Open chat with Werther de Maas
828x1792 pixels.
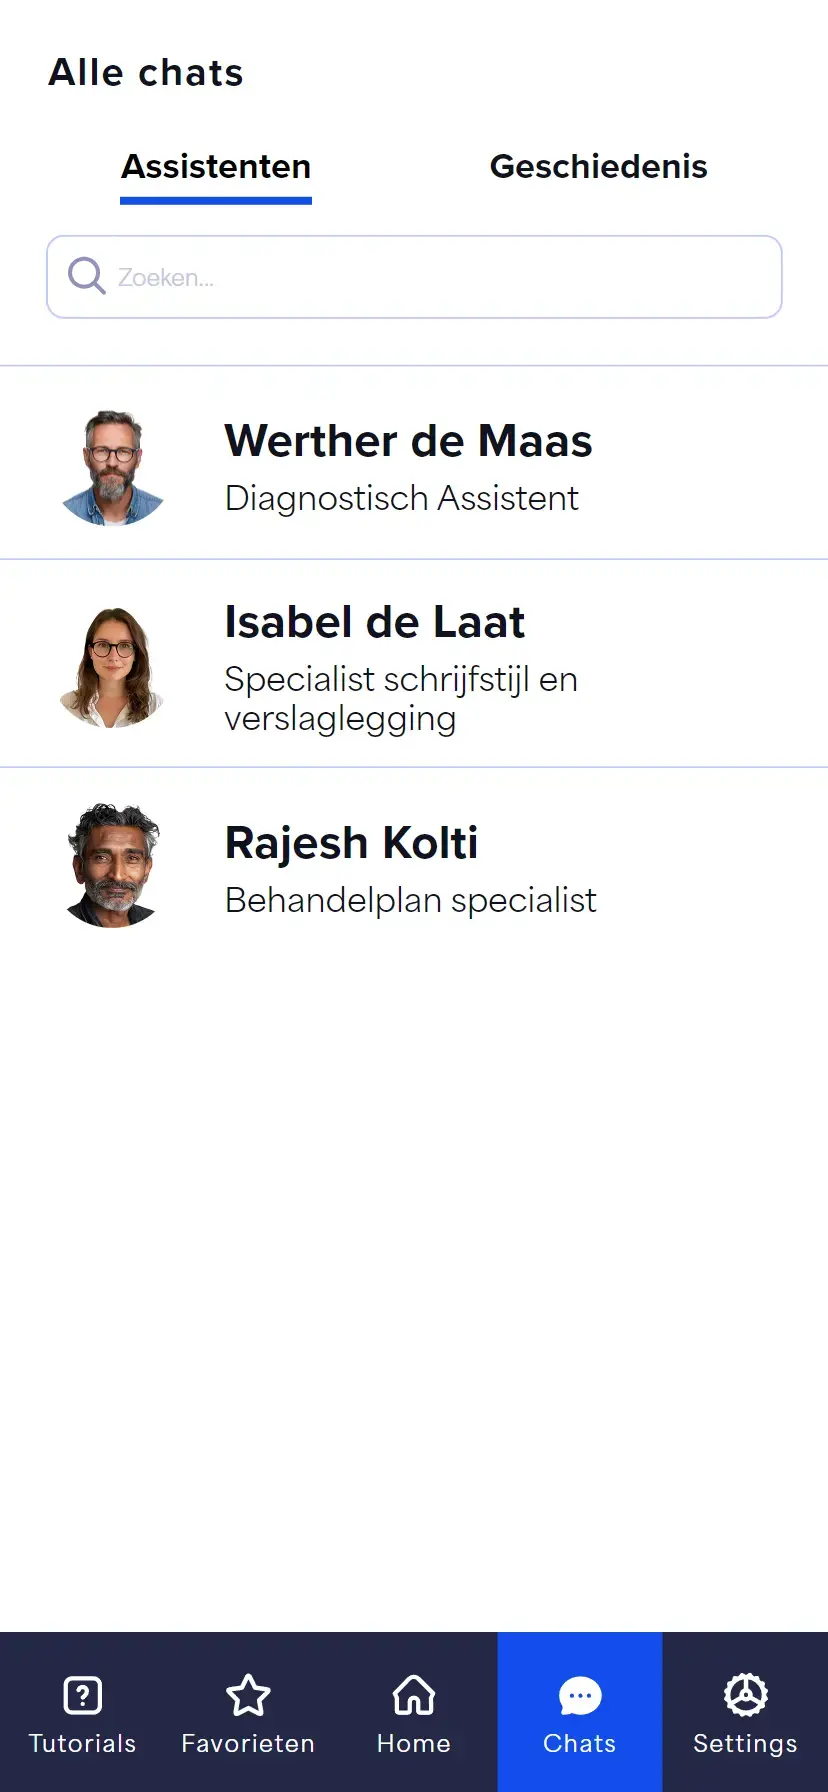click(408, 441)
